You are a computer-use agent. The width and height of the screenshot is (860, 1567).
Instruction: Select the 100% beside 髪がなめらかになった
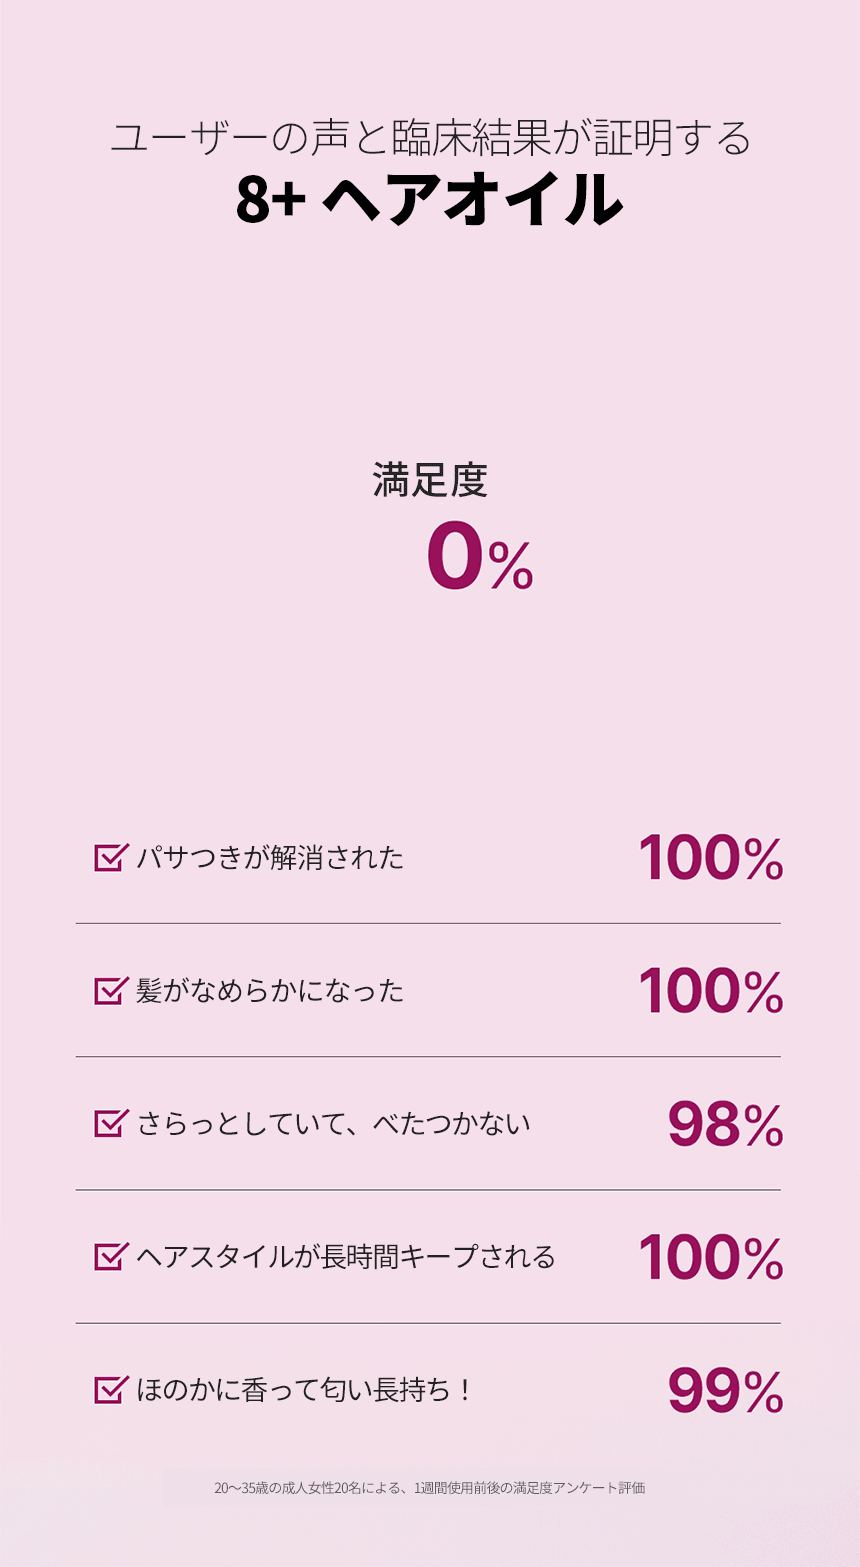pyautogui.click(x=710, y=991)
